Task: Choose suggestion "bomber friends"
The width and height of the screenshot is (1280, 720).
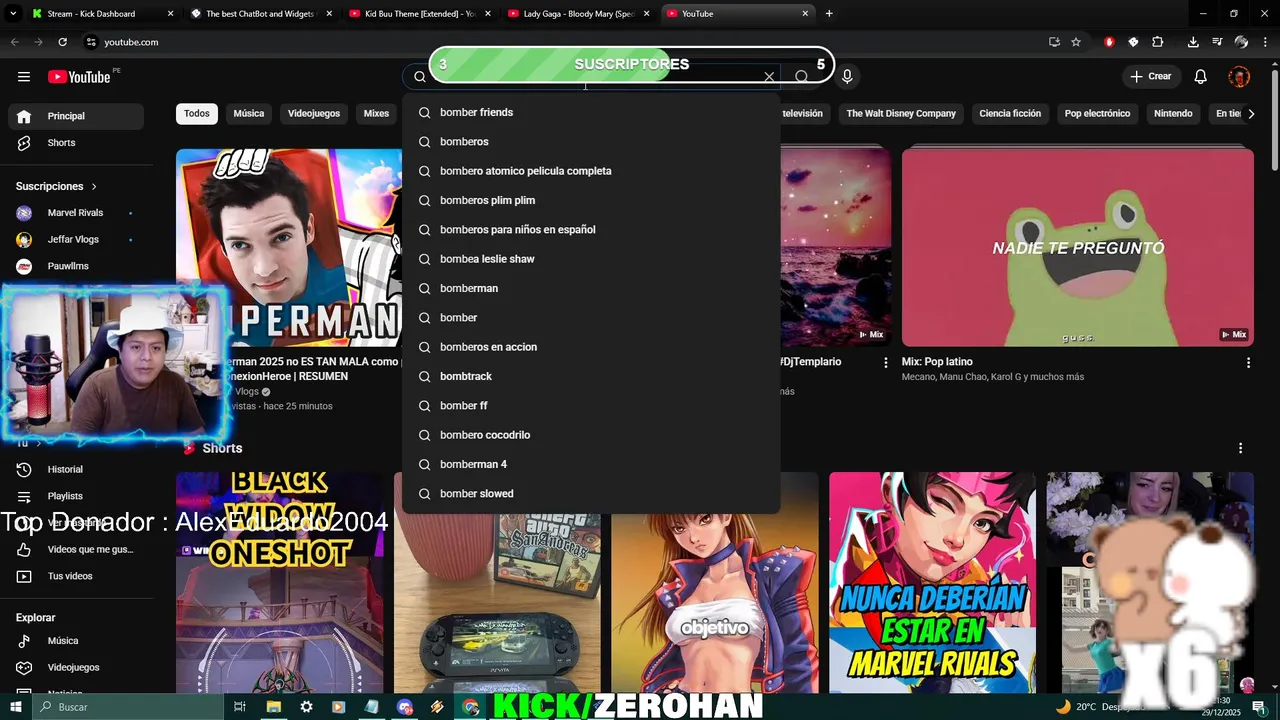Action: [591, 112]
